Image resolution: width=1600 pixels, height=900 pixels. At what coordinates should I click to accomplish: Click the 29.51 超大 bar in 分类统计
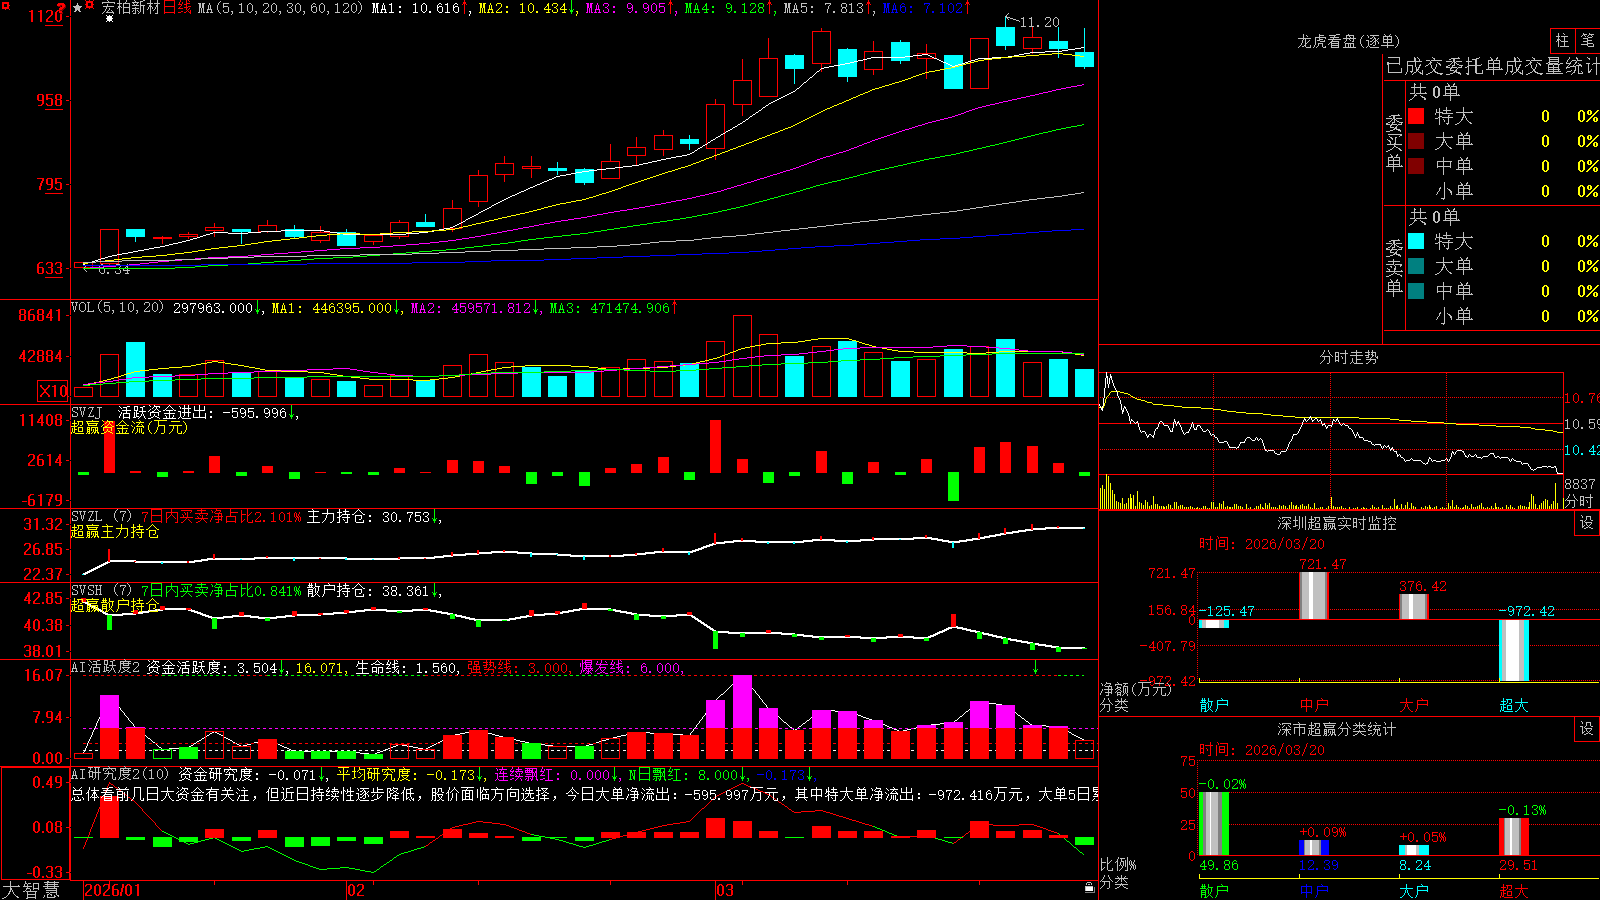click(1514, 837)
